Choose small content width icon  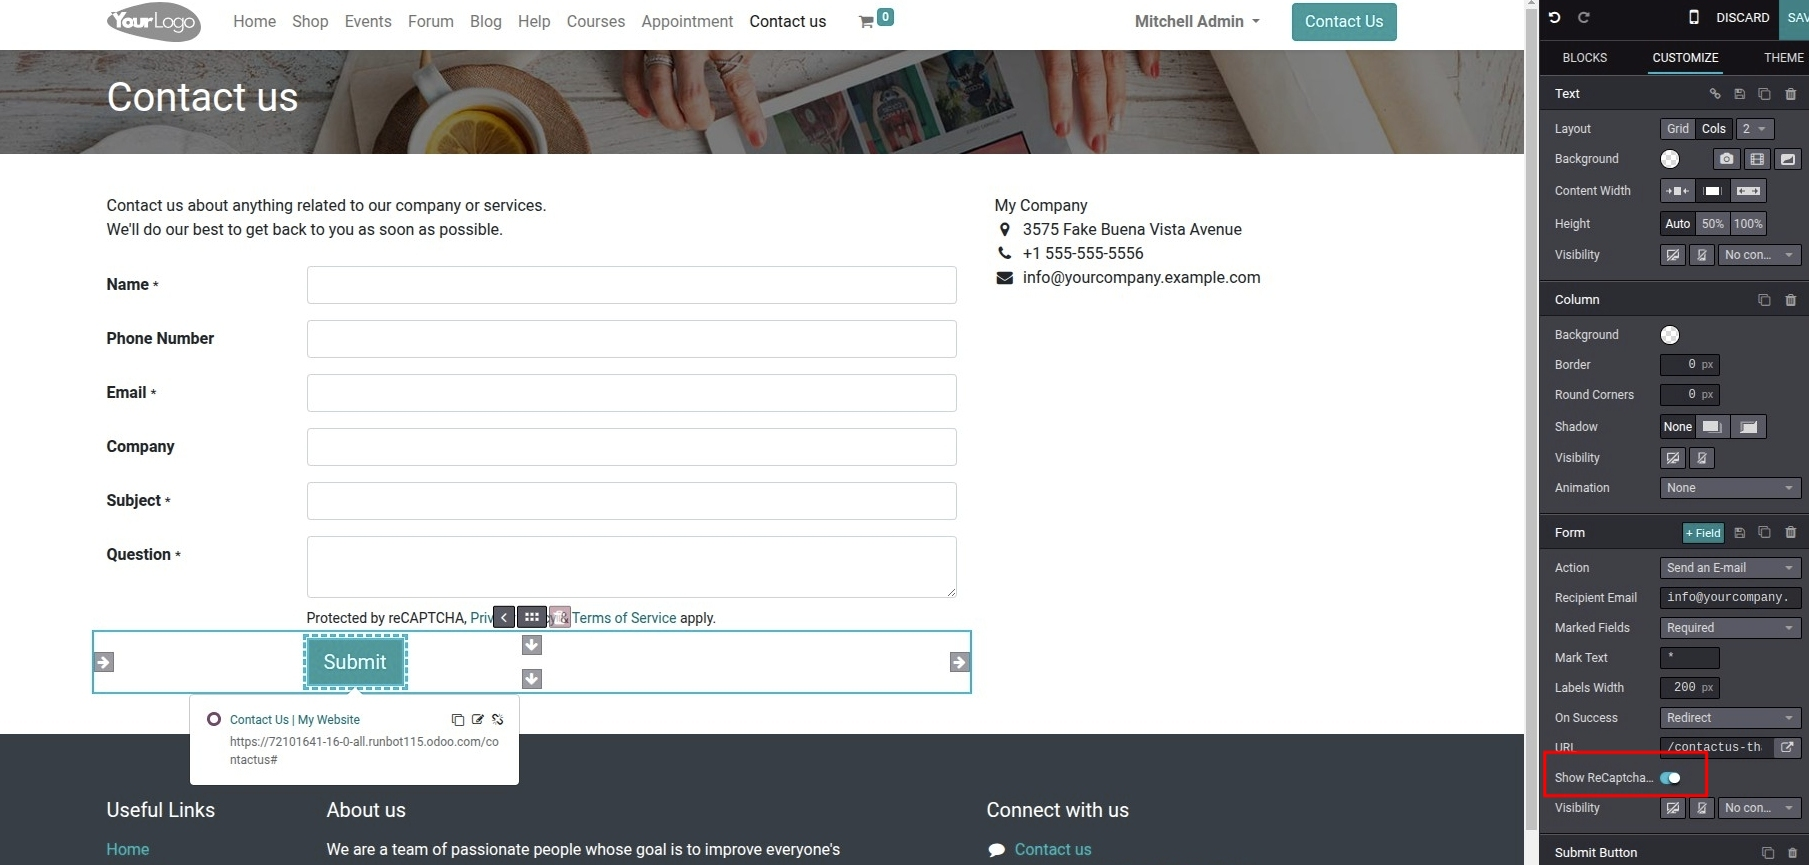coord(1677,191)
